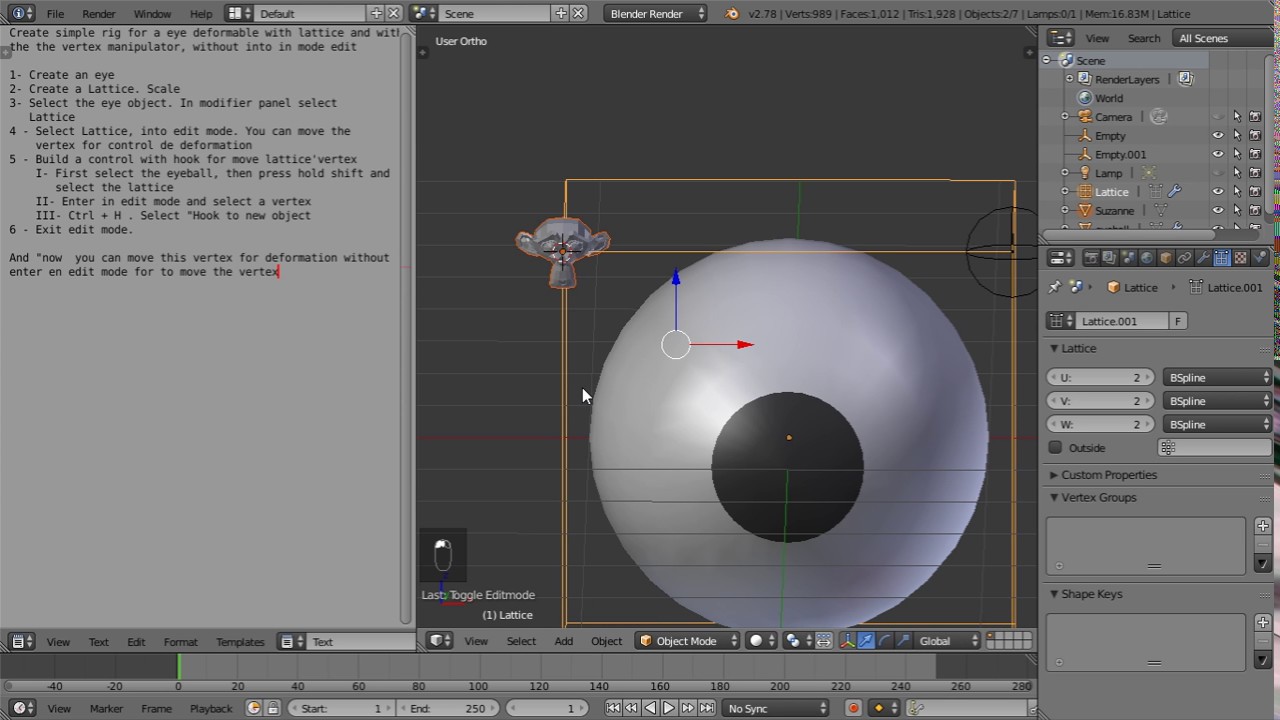Click the End frame 250 field
The width and height of the screenshot is (1280, 720).
[x=449, y=708]
